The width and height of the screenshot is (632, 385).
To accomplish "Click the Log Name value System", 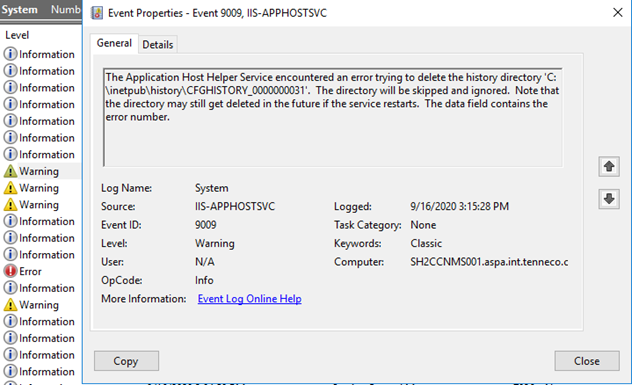I will pos(212,188).
